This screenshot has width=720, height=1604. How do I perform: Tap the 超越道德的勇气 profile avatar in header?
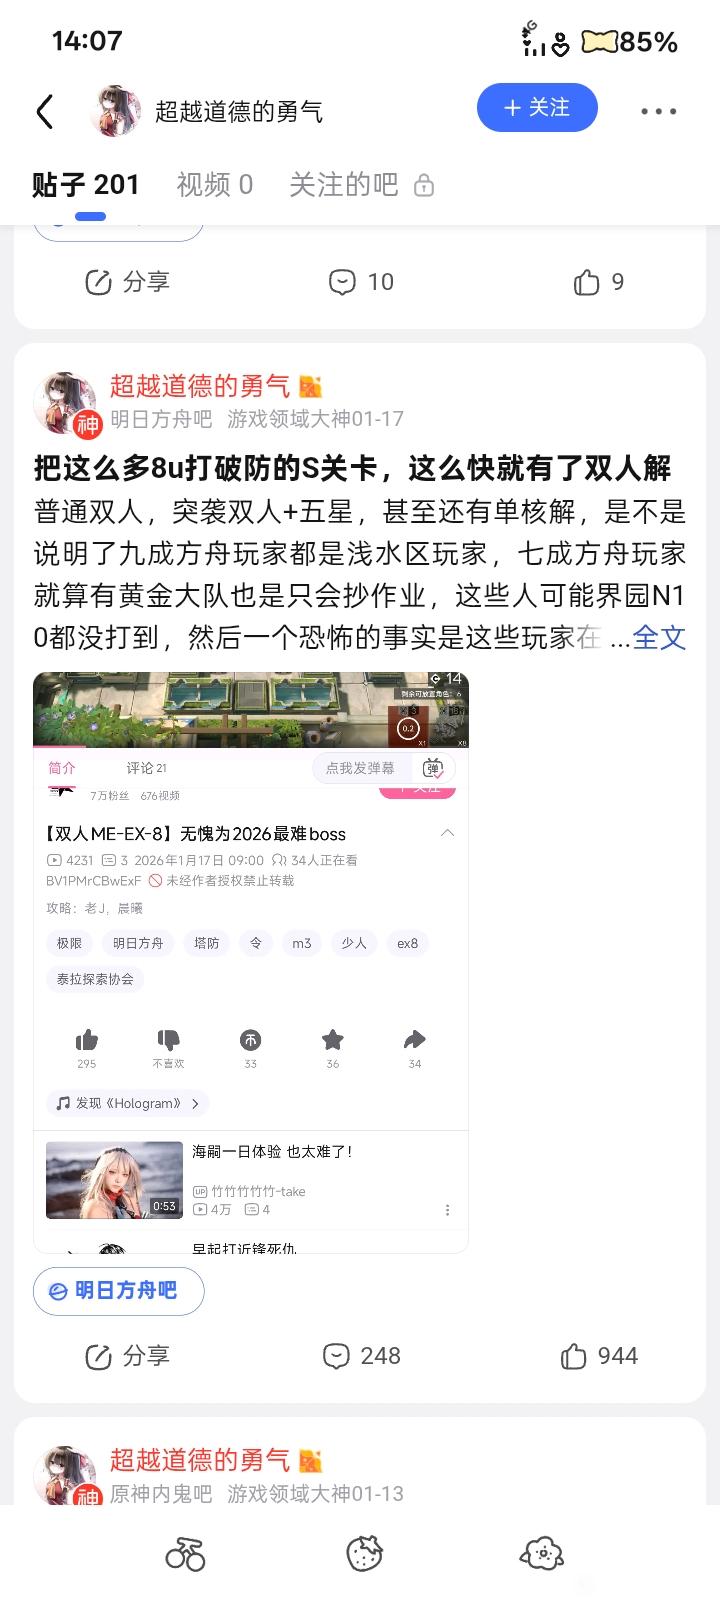tap(116, 111)
